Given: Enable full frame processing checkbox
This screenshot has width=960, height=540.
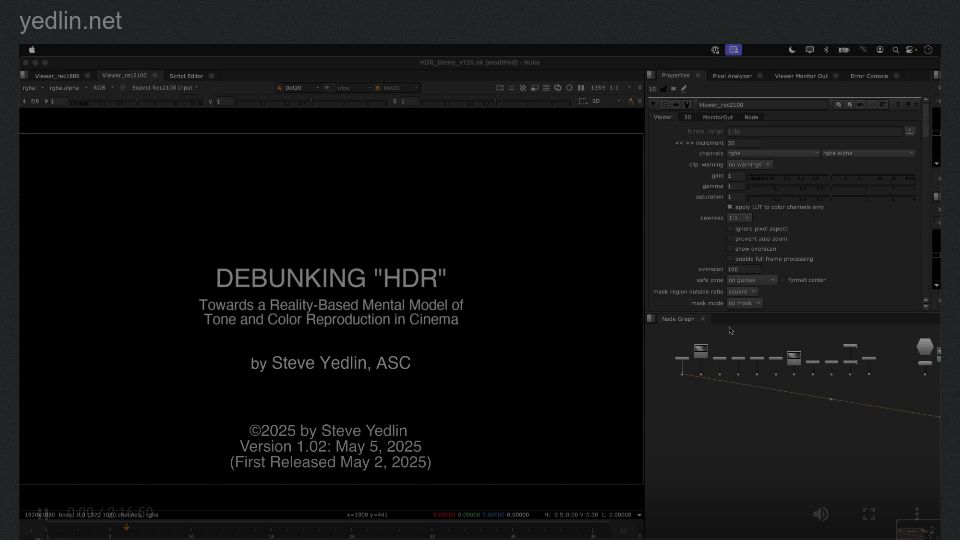Looking at the screenshot, I should [730, 259].
